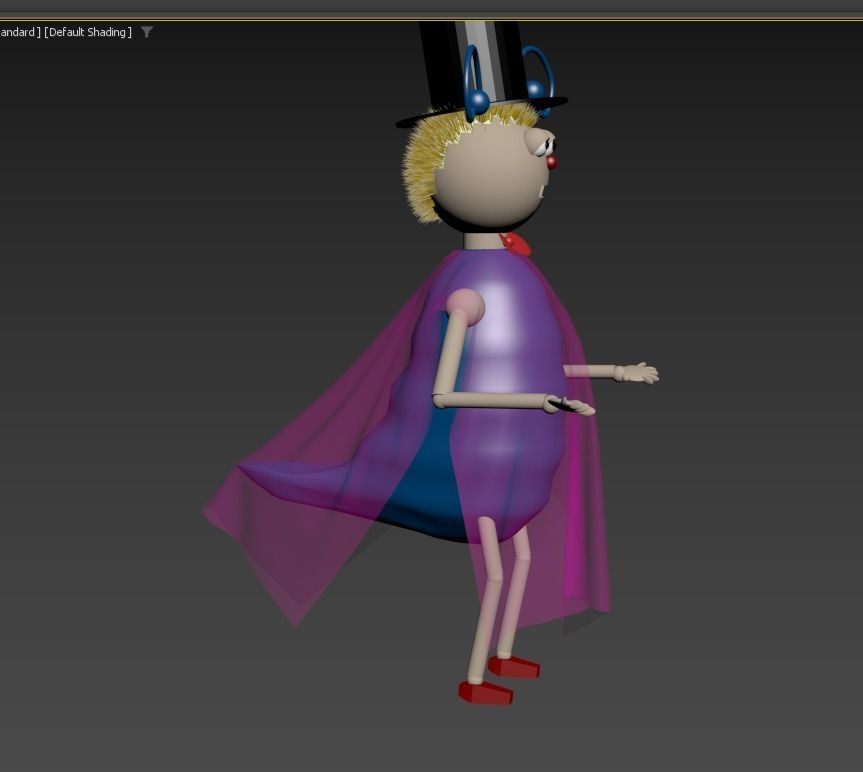Click the viewport filter funnel icon

[147, 32]
